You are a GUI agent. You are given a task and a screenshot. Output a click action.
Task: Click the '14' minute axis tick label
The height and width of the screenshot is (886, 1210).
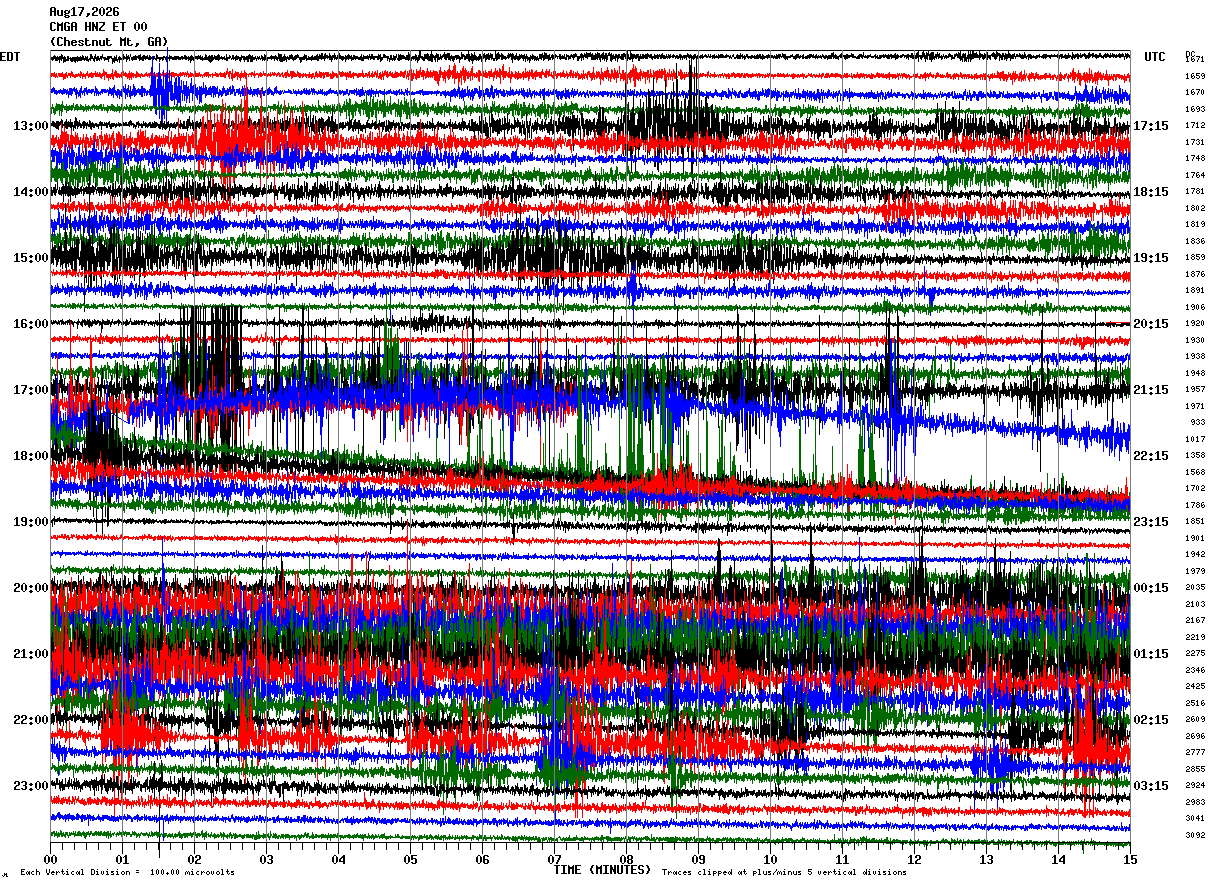click(x=1058, y=859)
